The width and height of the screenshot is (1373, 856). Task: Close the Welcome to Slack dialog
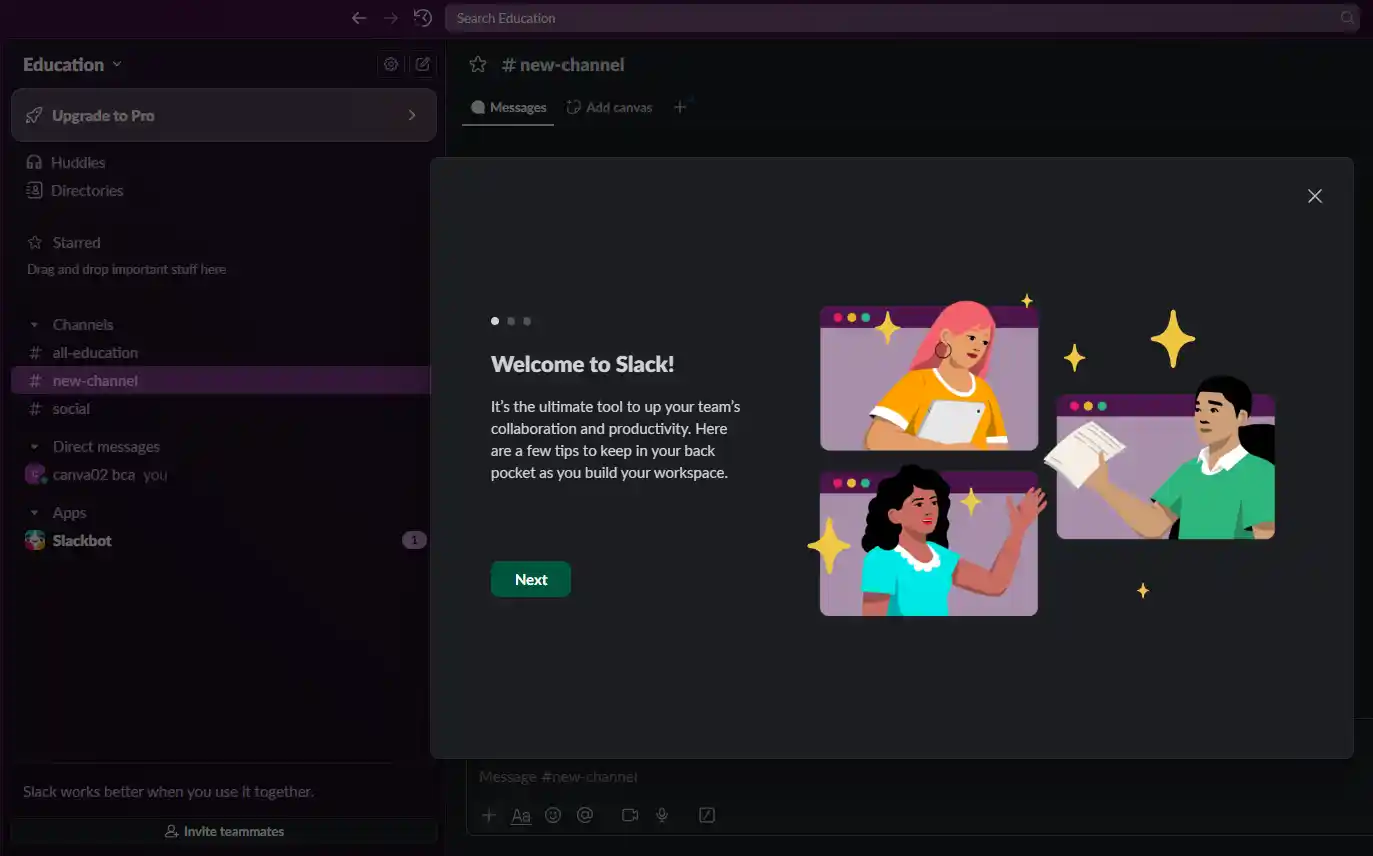coord(1315,196)
